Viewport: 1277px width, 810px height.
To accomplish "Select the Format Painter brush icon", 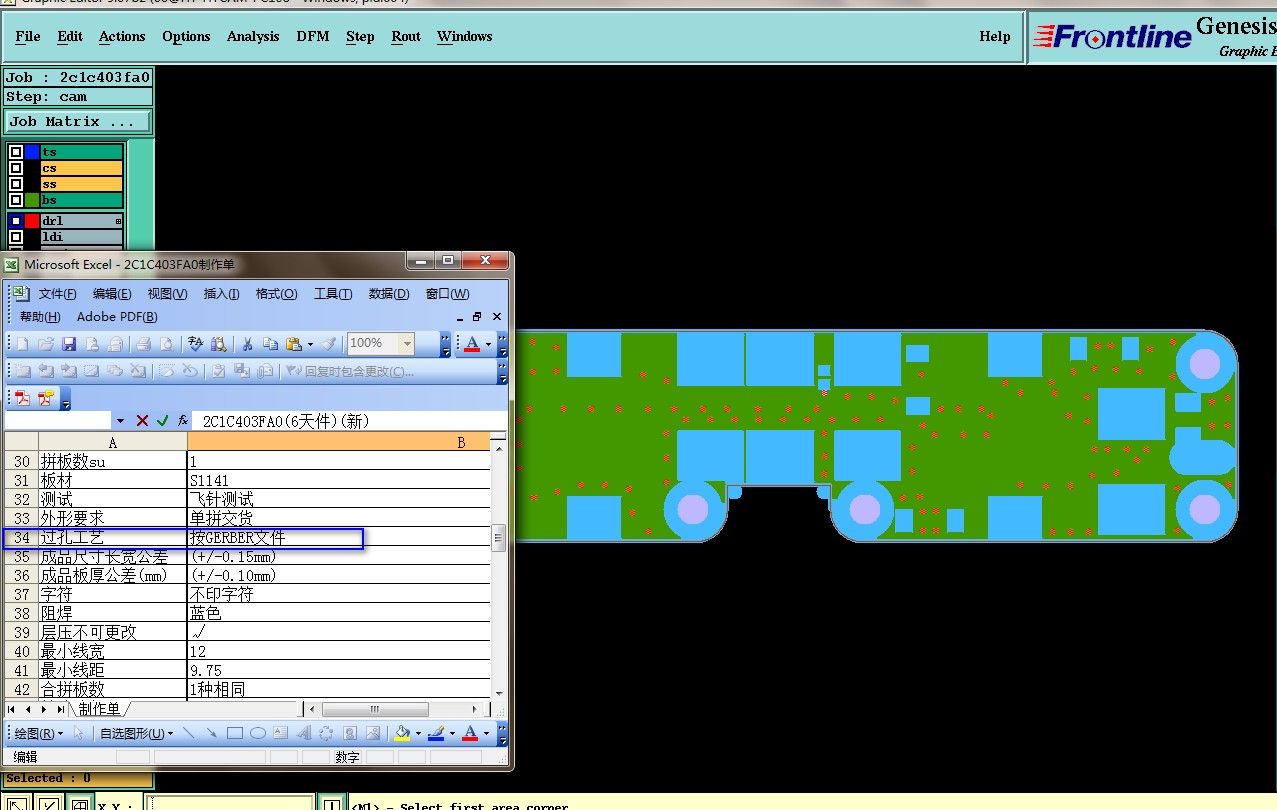I will pos(328,344).
